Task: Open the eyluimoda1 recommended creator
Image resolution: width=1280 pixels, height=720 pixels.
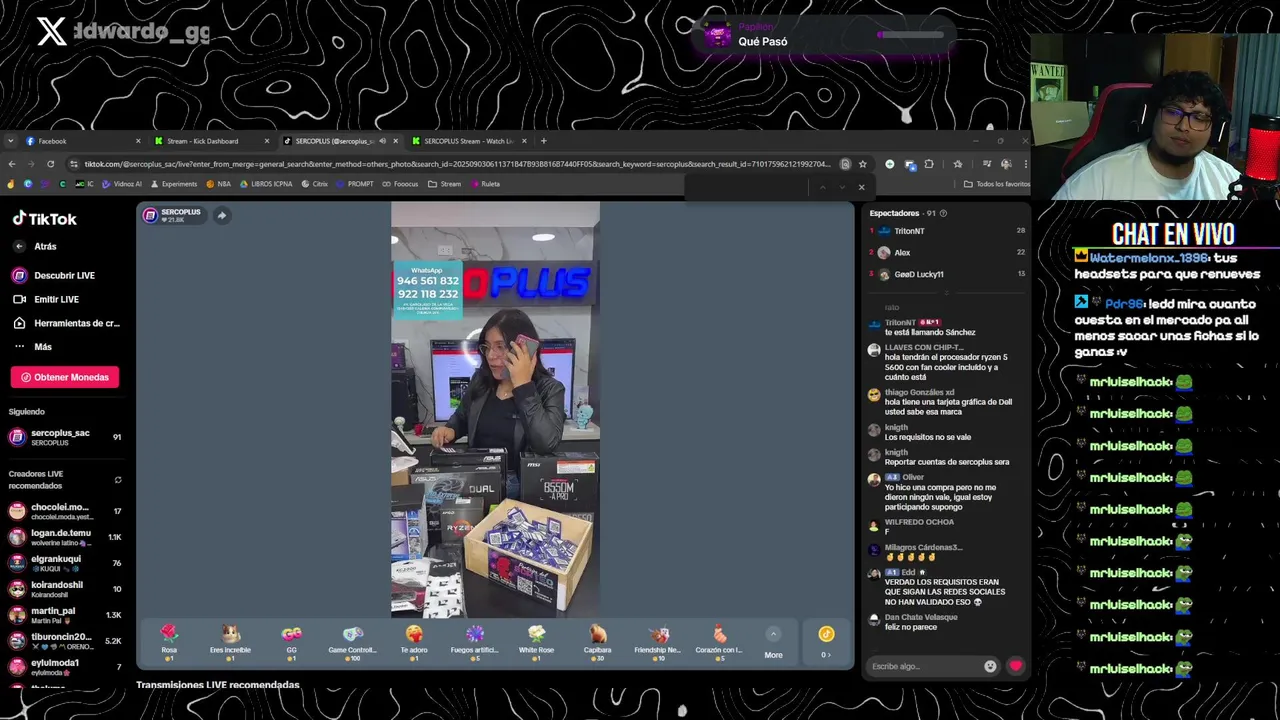Action: [65, 667]
